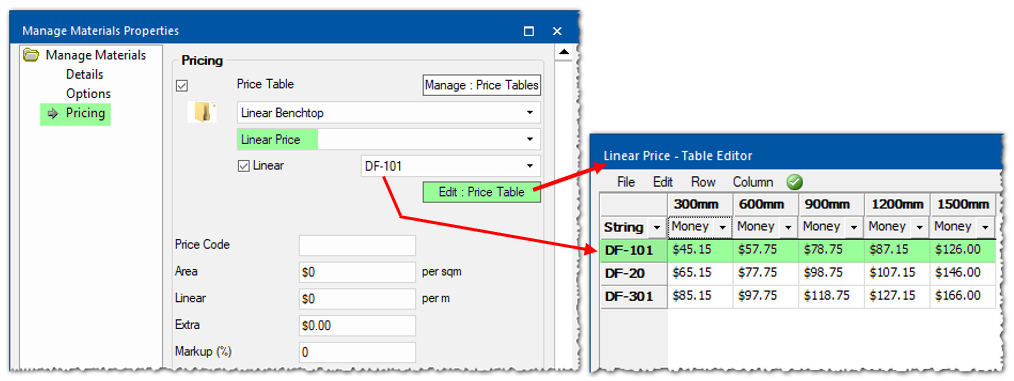This screenshot has height=381, width=1014.
Task: Click the 1200mm column header
Action: coord(898,204)
